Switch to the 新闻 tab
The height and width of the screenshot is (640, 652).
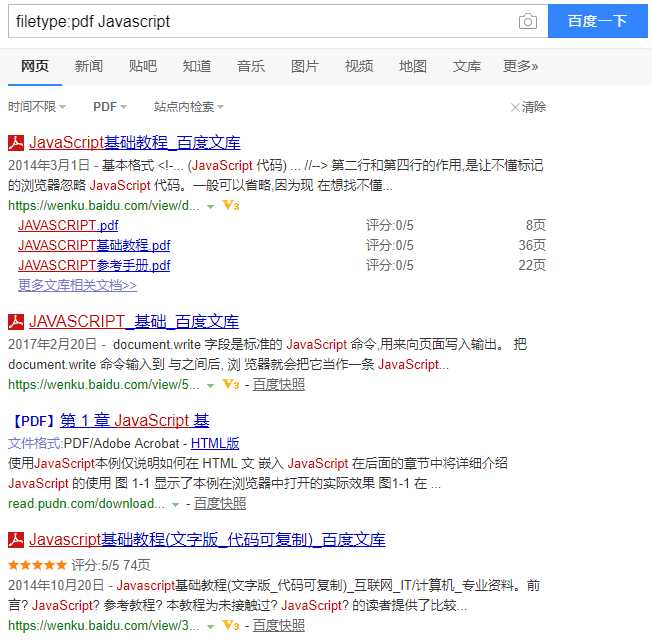89,66
